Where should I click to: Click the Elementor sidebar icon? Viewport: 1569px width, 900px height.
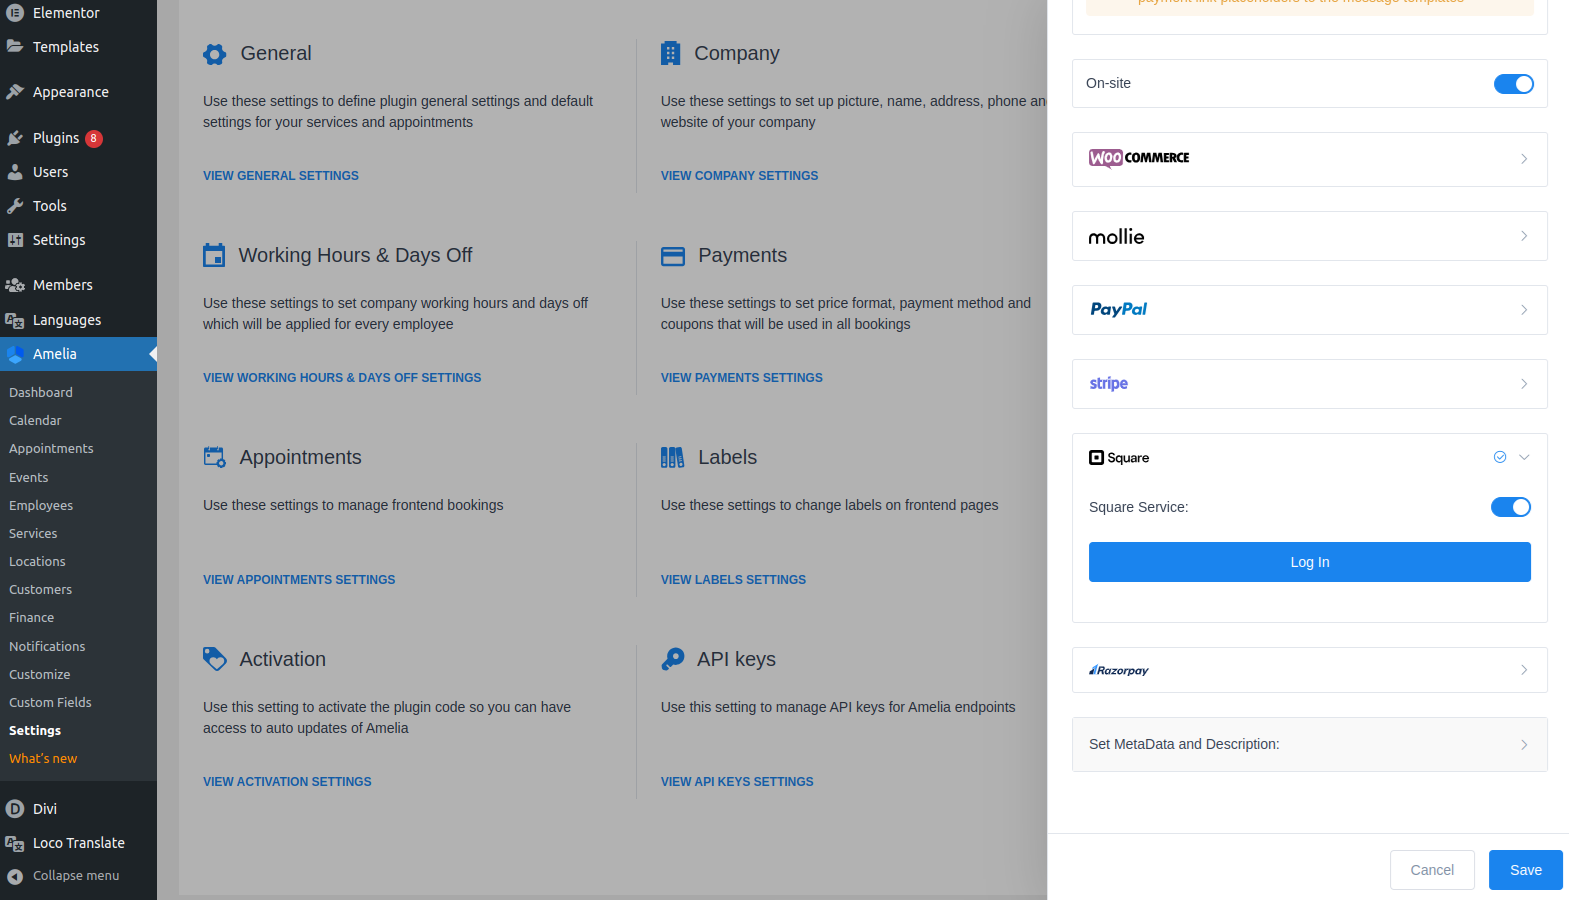point(15,13)
